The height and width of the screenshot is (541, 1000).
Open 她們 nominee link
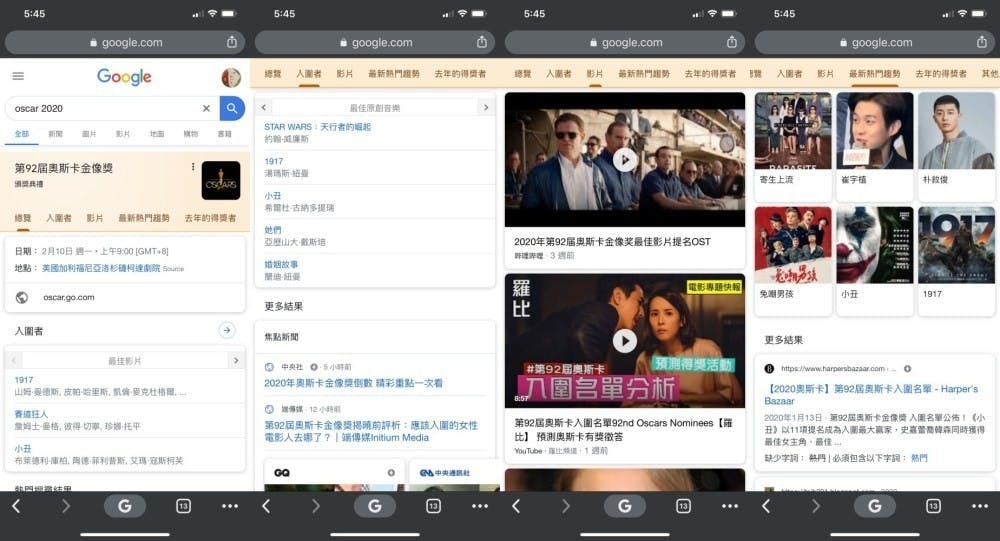(273, 230)
